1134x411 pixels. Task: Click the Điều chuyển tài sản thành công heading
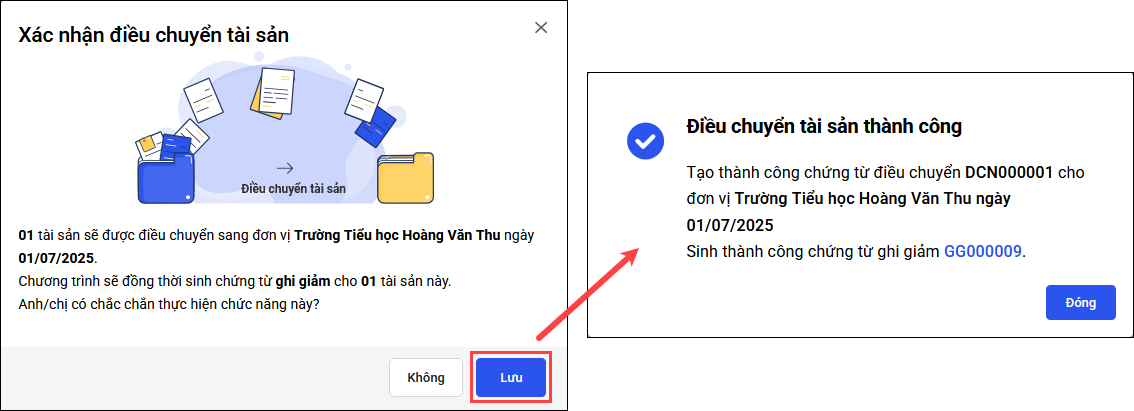click(824, 127)
